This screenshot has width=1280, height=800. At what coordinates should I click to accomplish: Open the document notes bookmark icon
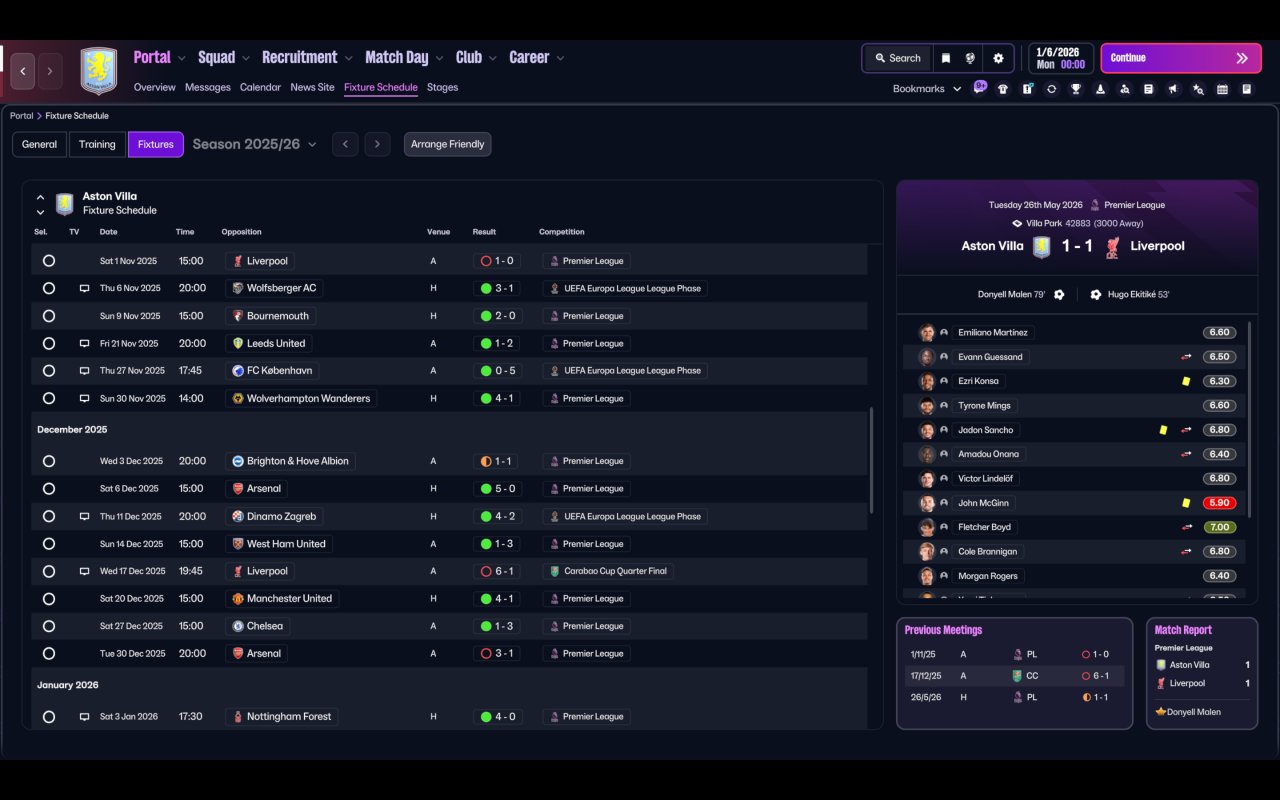[1149, 89]
